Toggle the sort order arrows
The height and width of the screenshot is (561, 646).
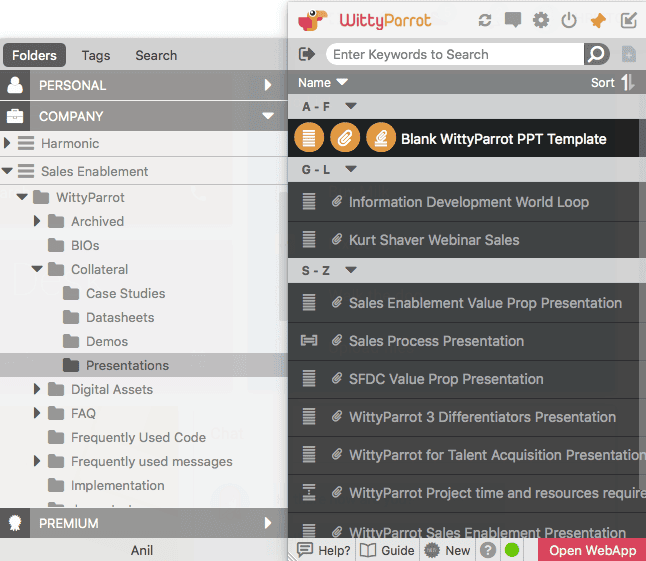628,83
